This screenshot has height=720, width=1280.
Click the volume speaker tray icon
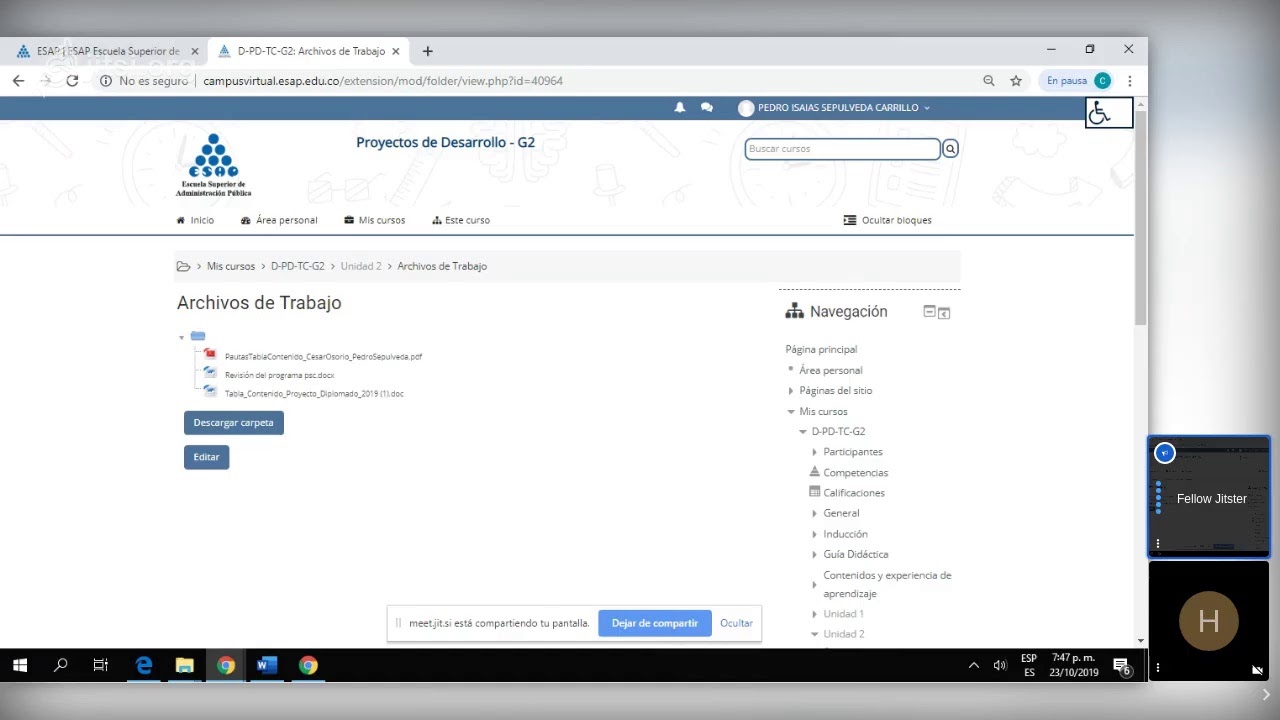(x=999, y=665)
